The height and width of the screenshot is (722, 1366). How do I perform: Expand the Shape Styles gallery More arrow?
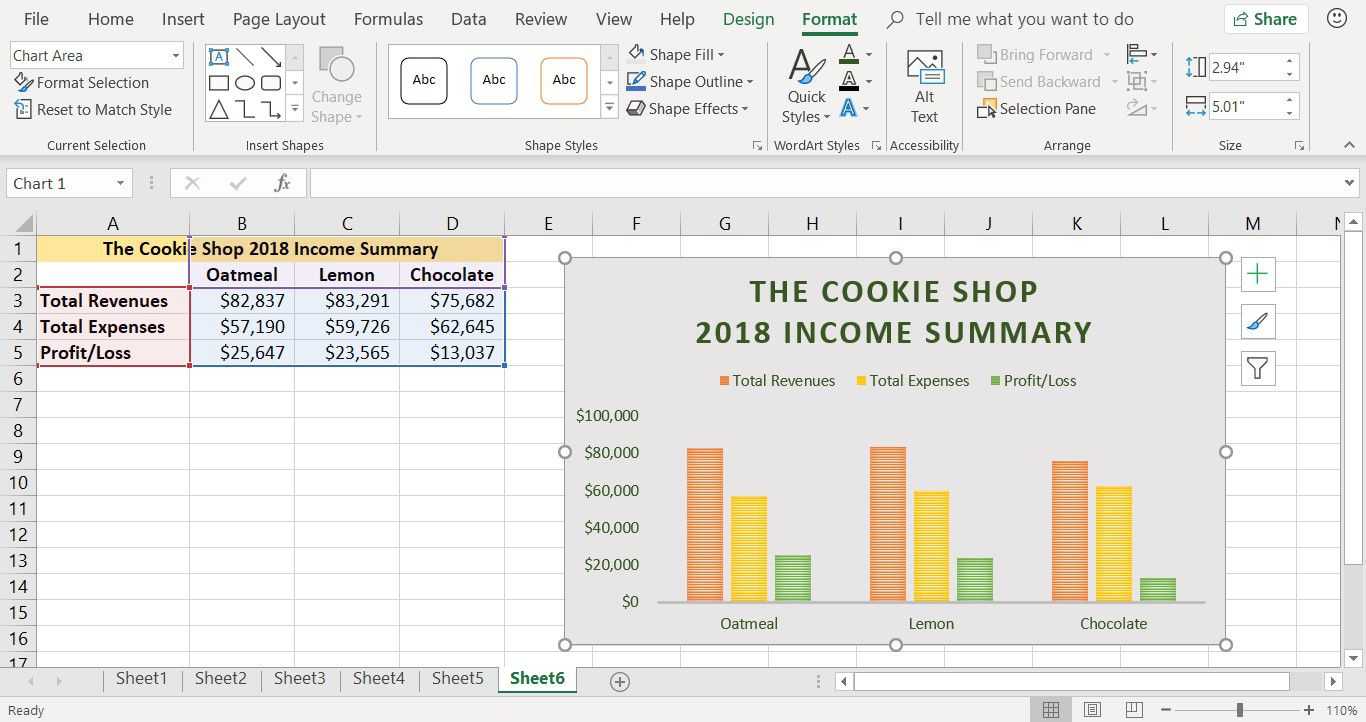(x=609, y=108)
